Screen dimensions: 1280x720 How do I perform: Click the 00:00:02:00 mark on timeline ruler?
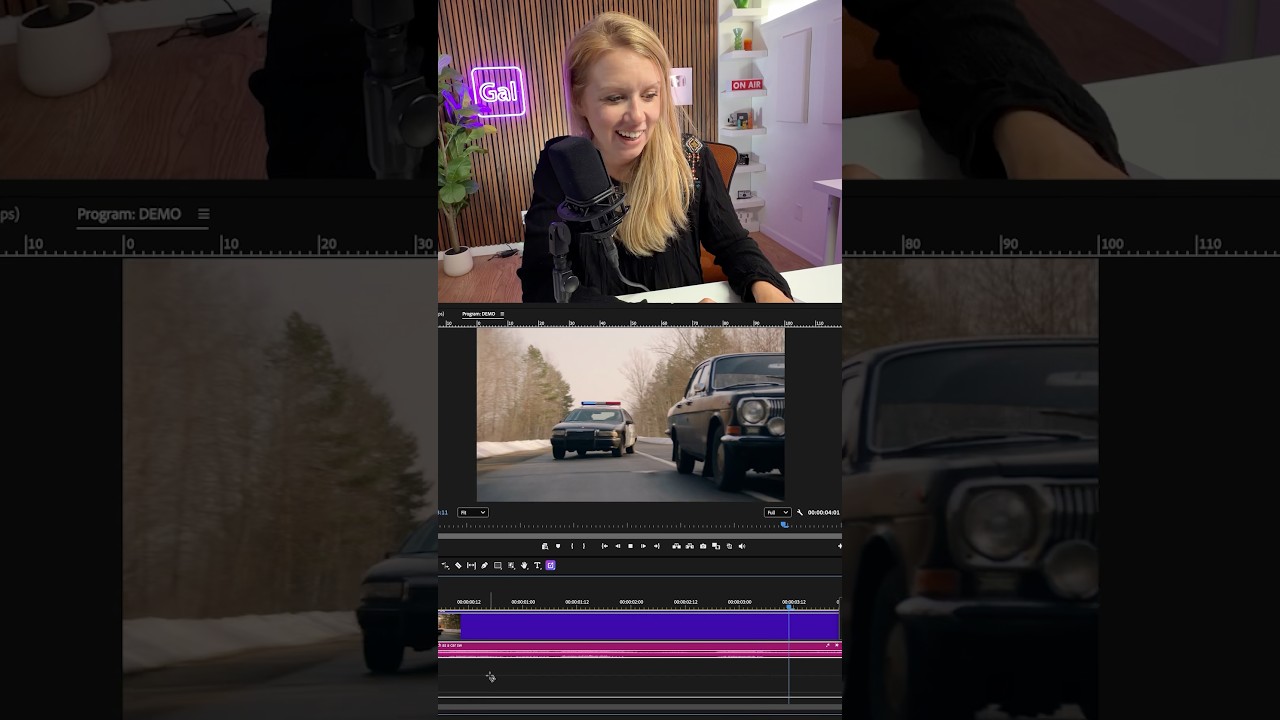pyautogui.click(x=631, y=602)
